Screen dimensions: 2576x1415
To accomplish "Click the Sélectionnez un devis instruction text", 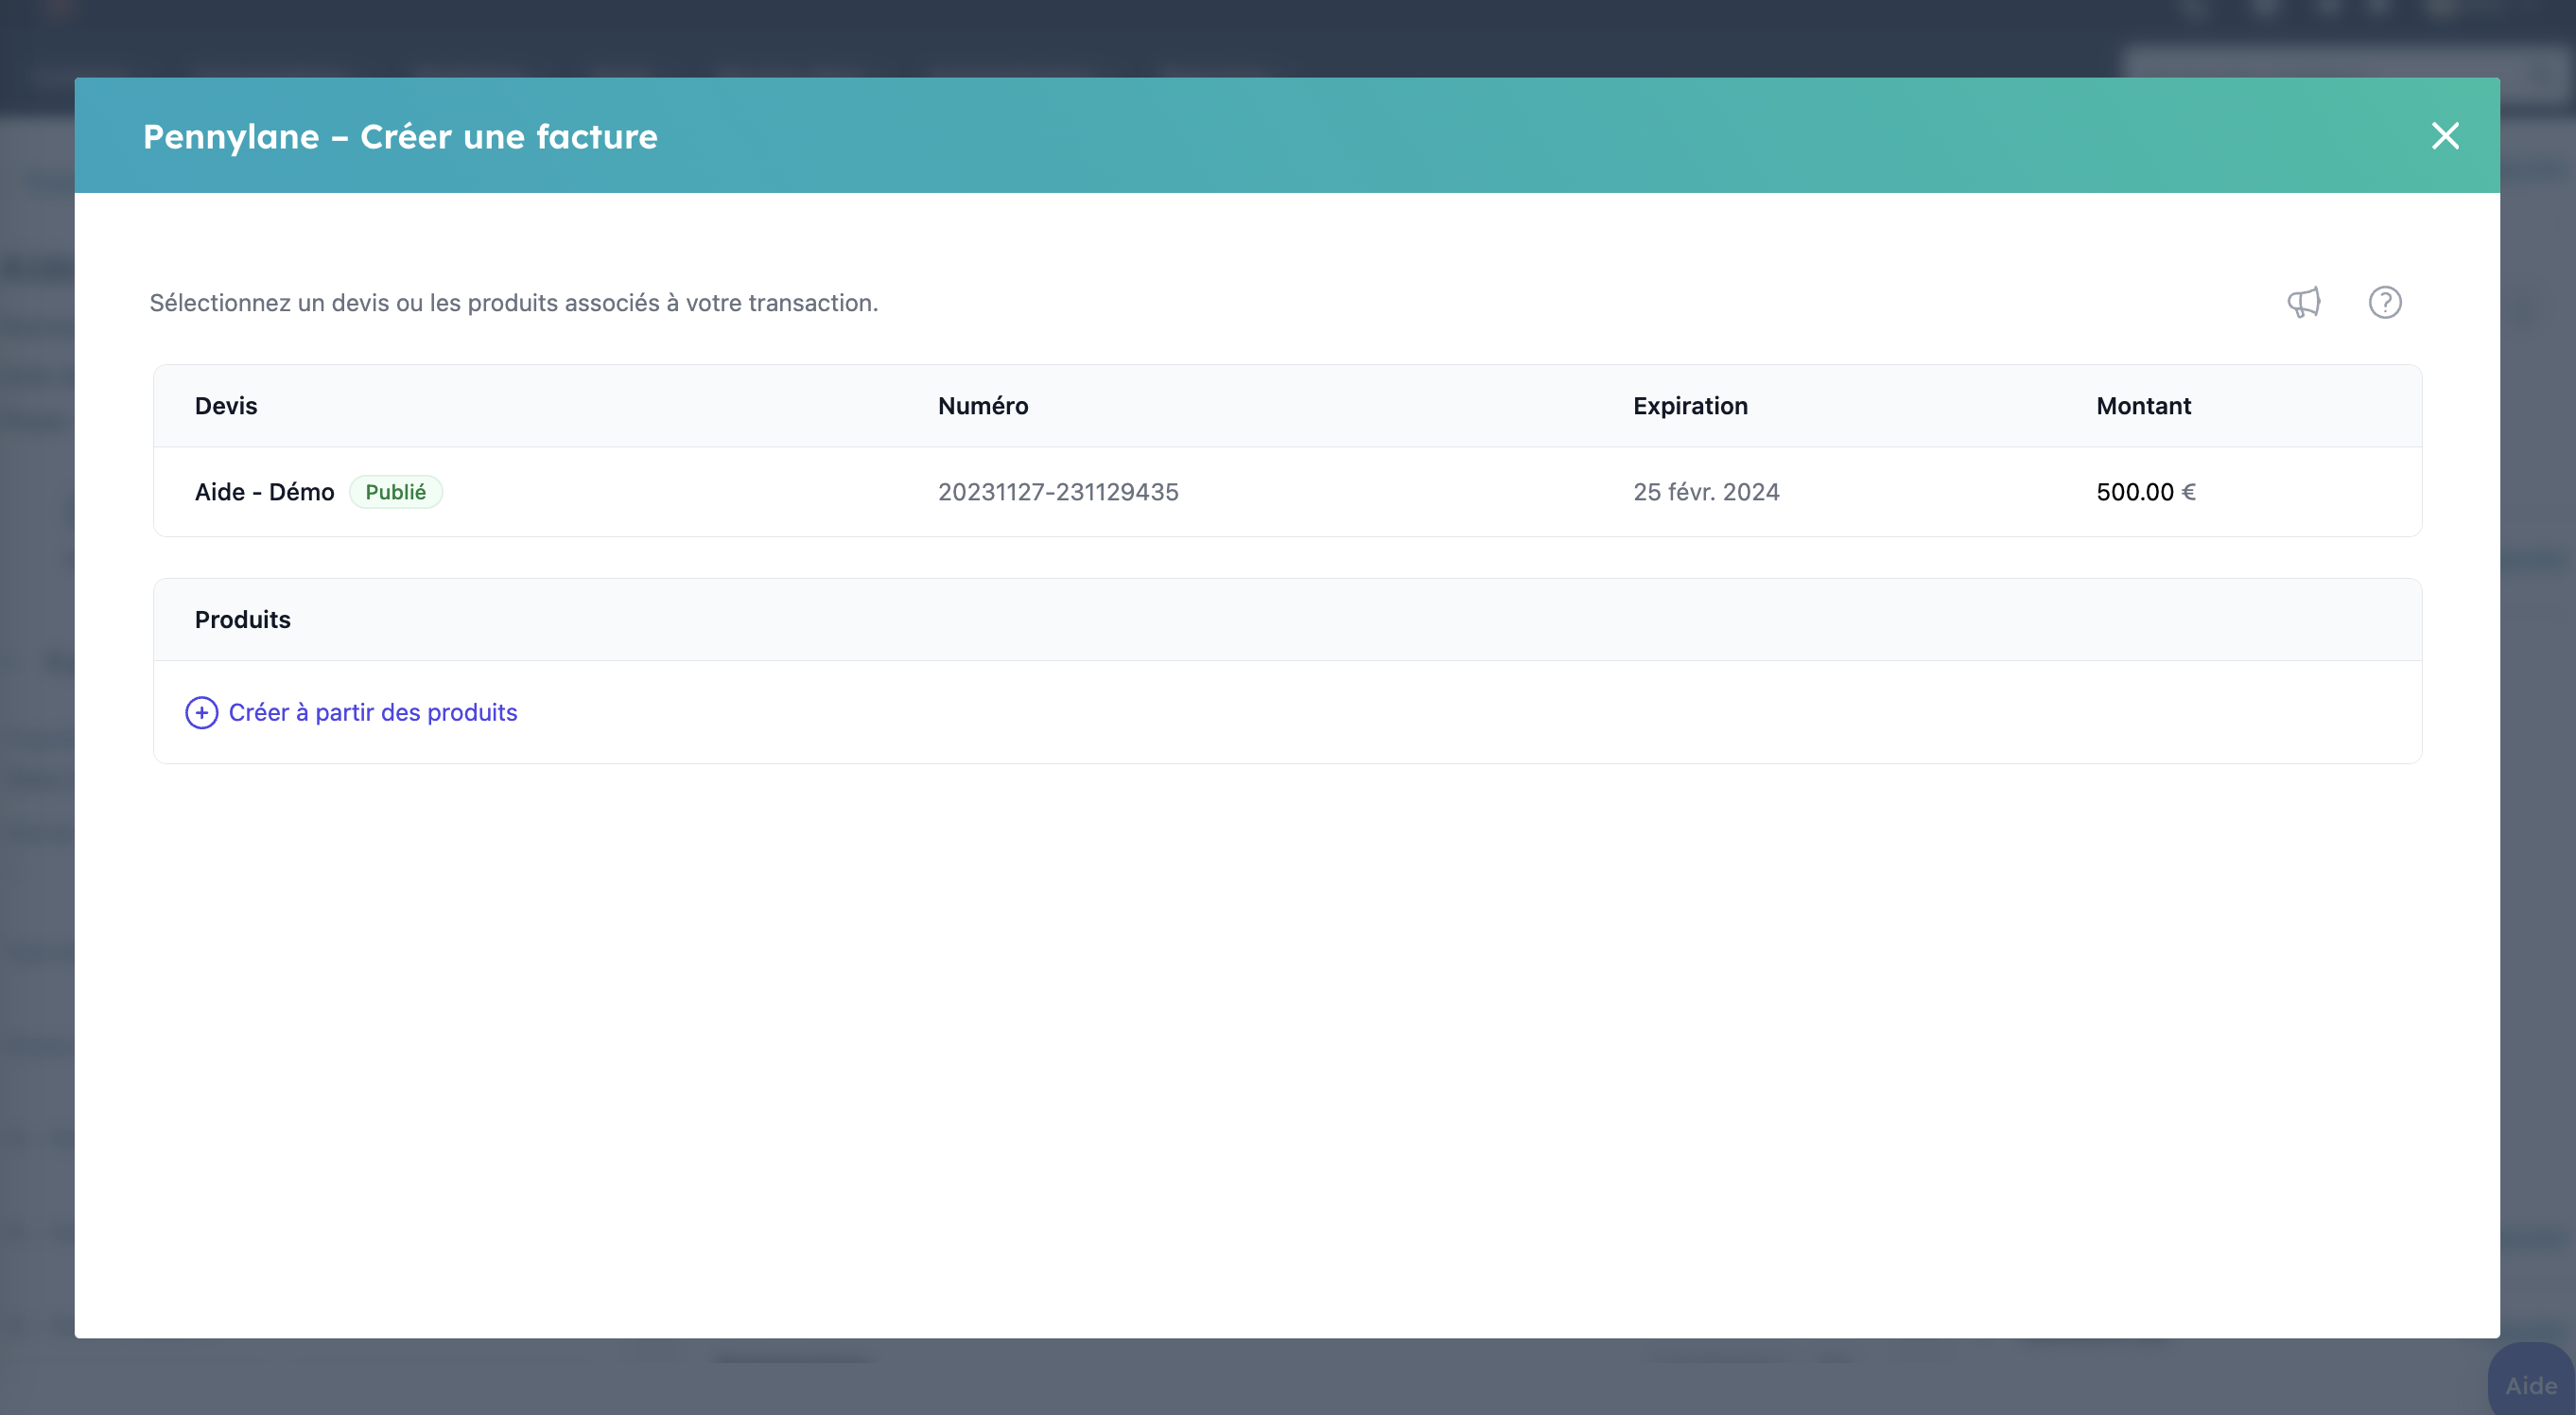I will point(513,303).
